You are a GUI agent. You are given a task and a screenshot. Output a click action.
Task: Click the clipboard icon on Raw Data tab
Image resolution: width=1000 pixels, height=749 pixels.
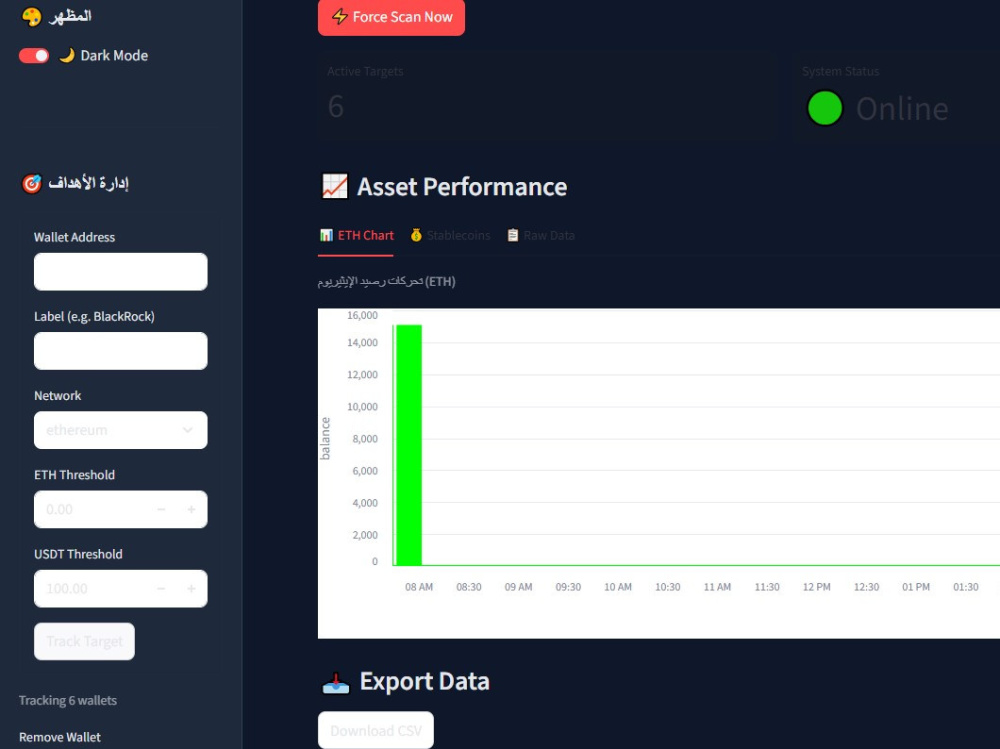pos(513,235)
